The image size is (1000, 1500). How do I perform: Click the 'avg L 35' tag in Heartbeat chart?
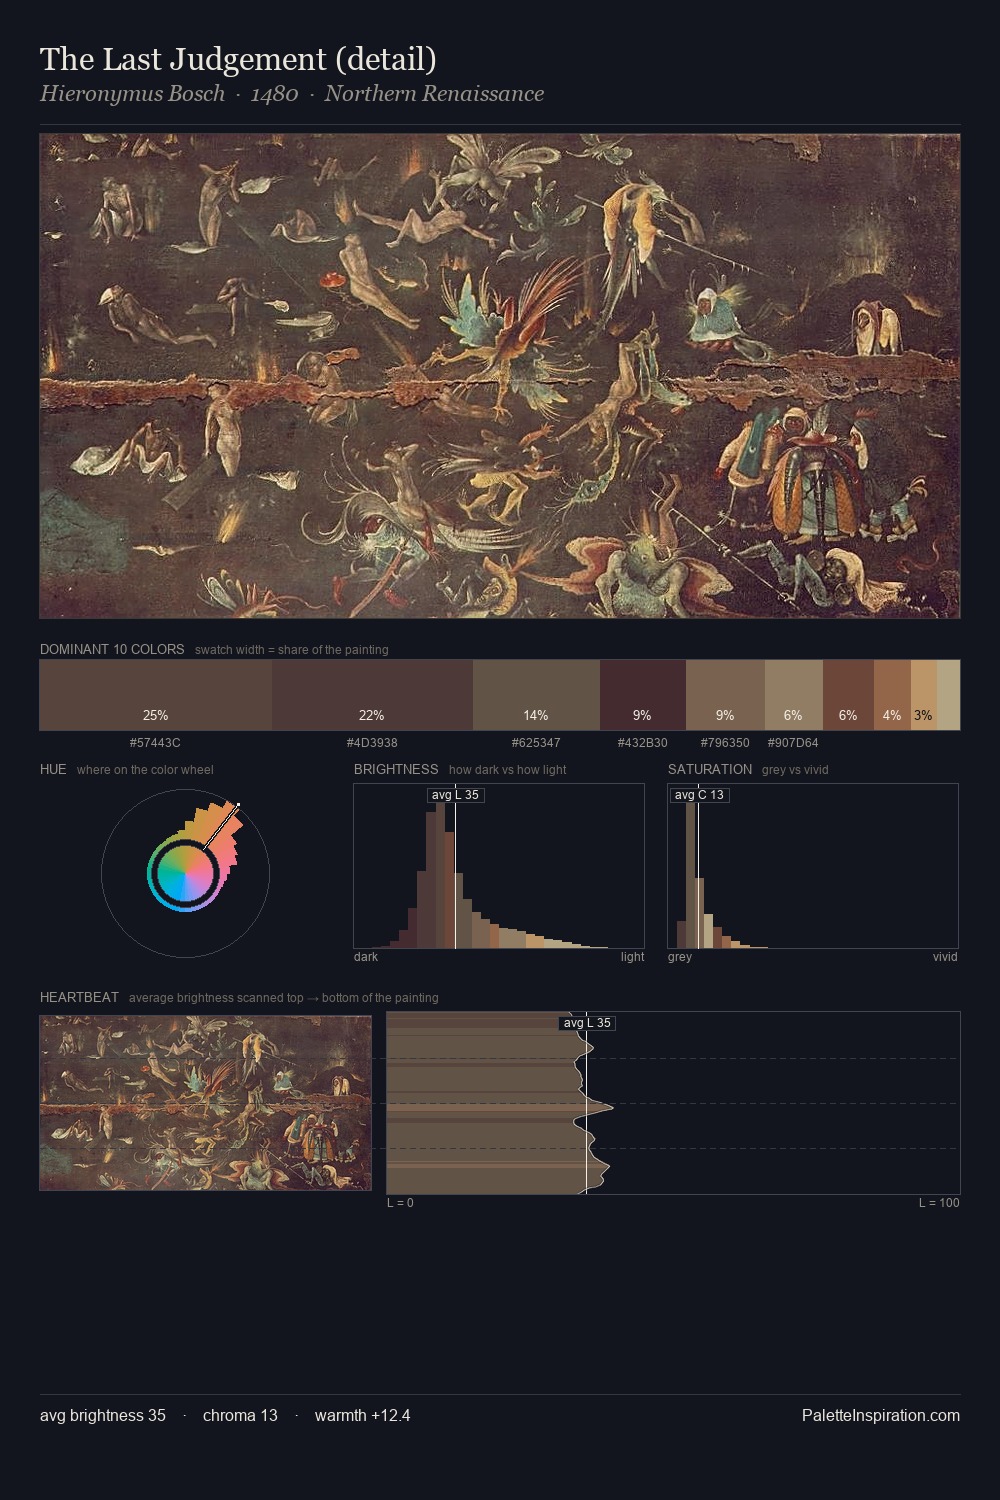(587, 1023)
